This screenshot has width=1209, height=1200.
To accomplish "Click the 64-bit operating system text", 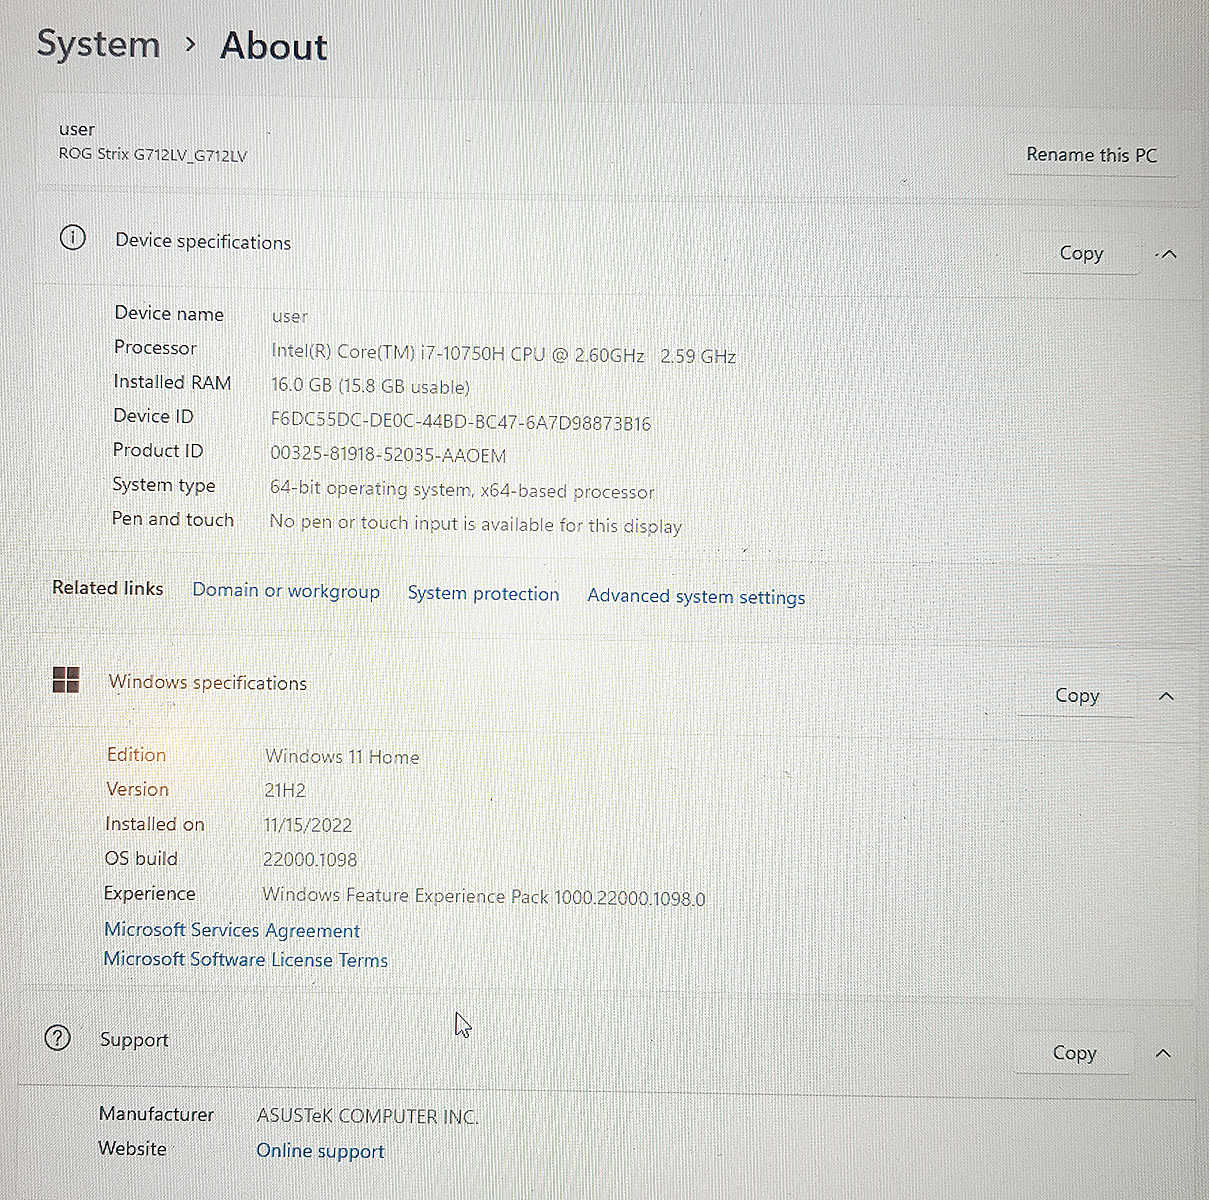I will [x=462, y=490].
